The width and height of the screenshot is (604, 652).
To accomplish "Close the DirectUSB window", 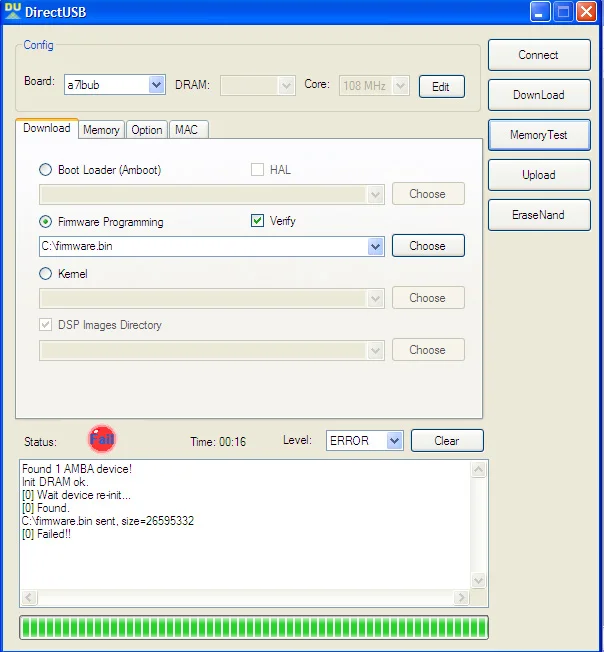I will click(587, 12).
